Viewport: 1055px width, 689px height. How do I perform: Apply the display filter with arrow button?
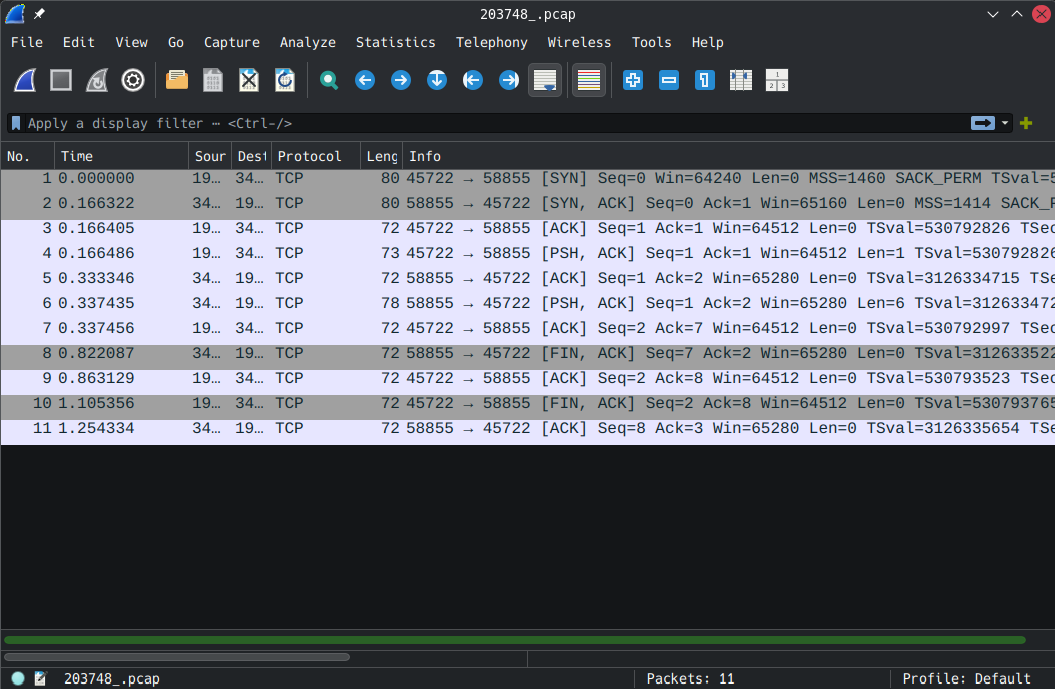point(983,123)
